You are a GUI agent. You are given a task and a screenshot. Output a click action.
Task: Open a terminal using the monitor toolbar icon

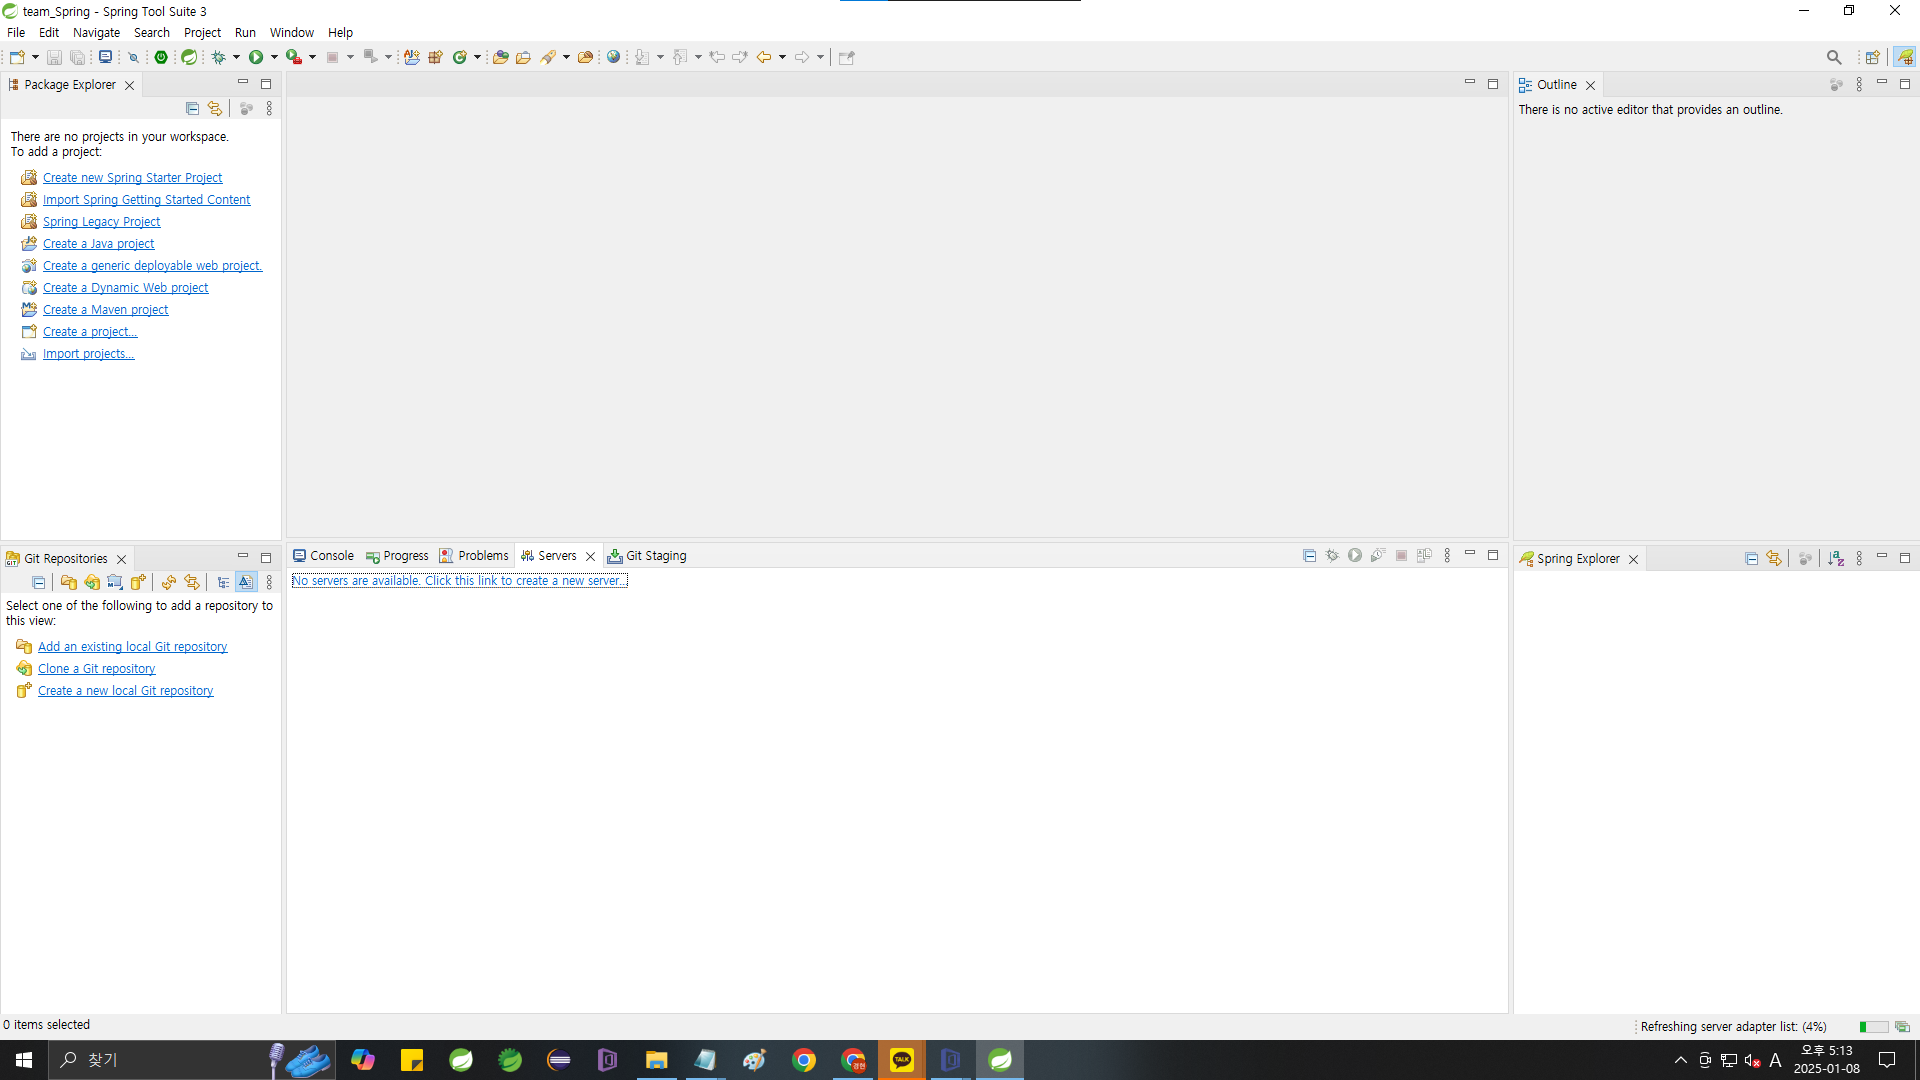click(105, 57)
